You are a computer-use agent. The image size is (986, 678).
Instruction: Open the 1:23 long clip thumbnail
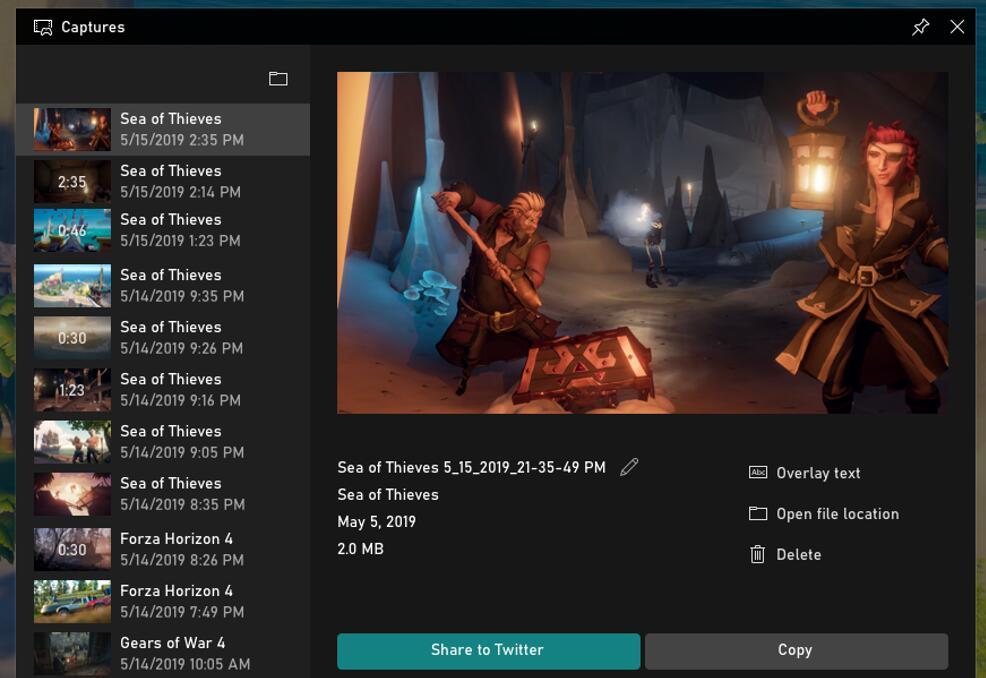pos(72,390)
